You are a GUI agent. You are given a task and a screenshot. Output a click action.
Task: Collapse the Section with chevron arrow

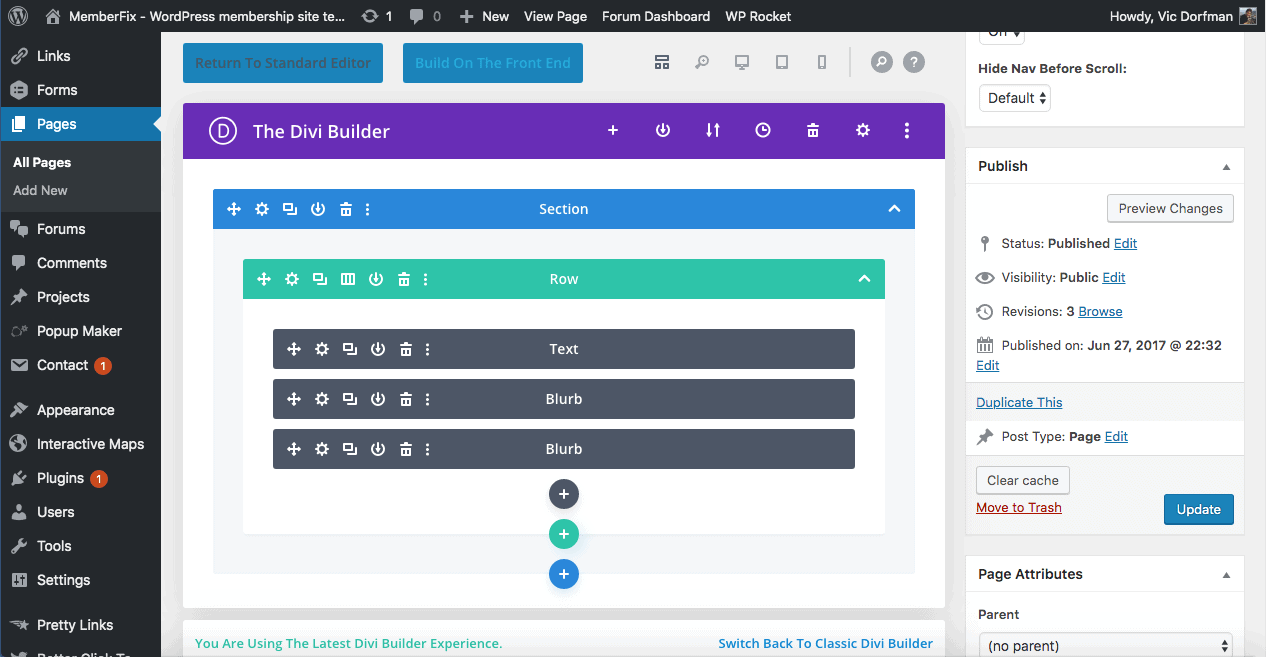894,209
